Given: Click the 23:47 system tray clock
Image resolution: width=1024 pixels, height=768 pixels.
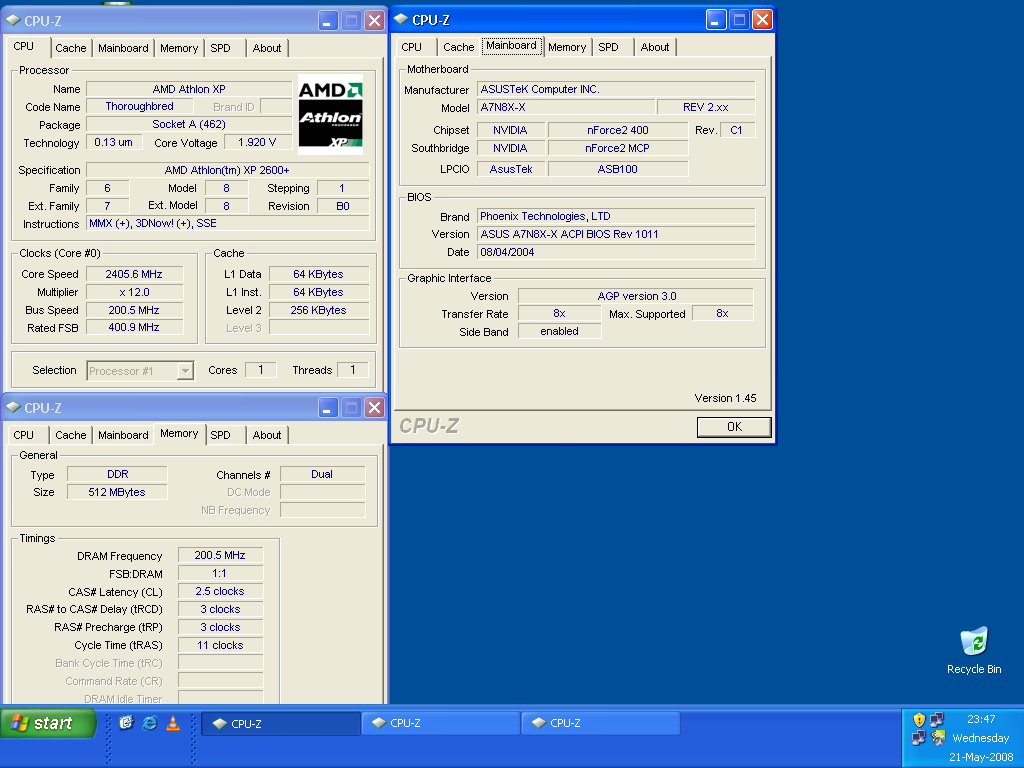Looking at the screenshot, I should (x=981, y=719).
